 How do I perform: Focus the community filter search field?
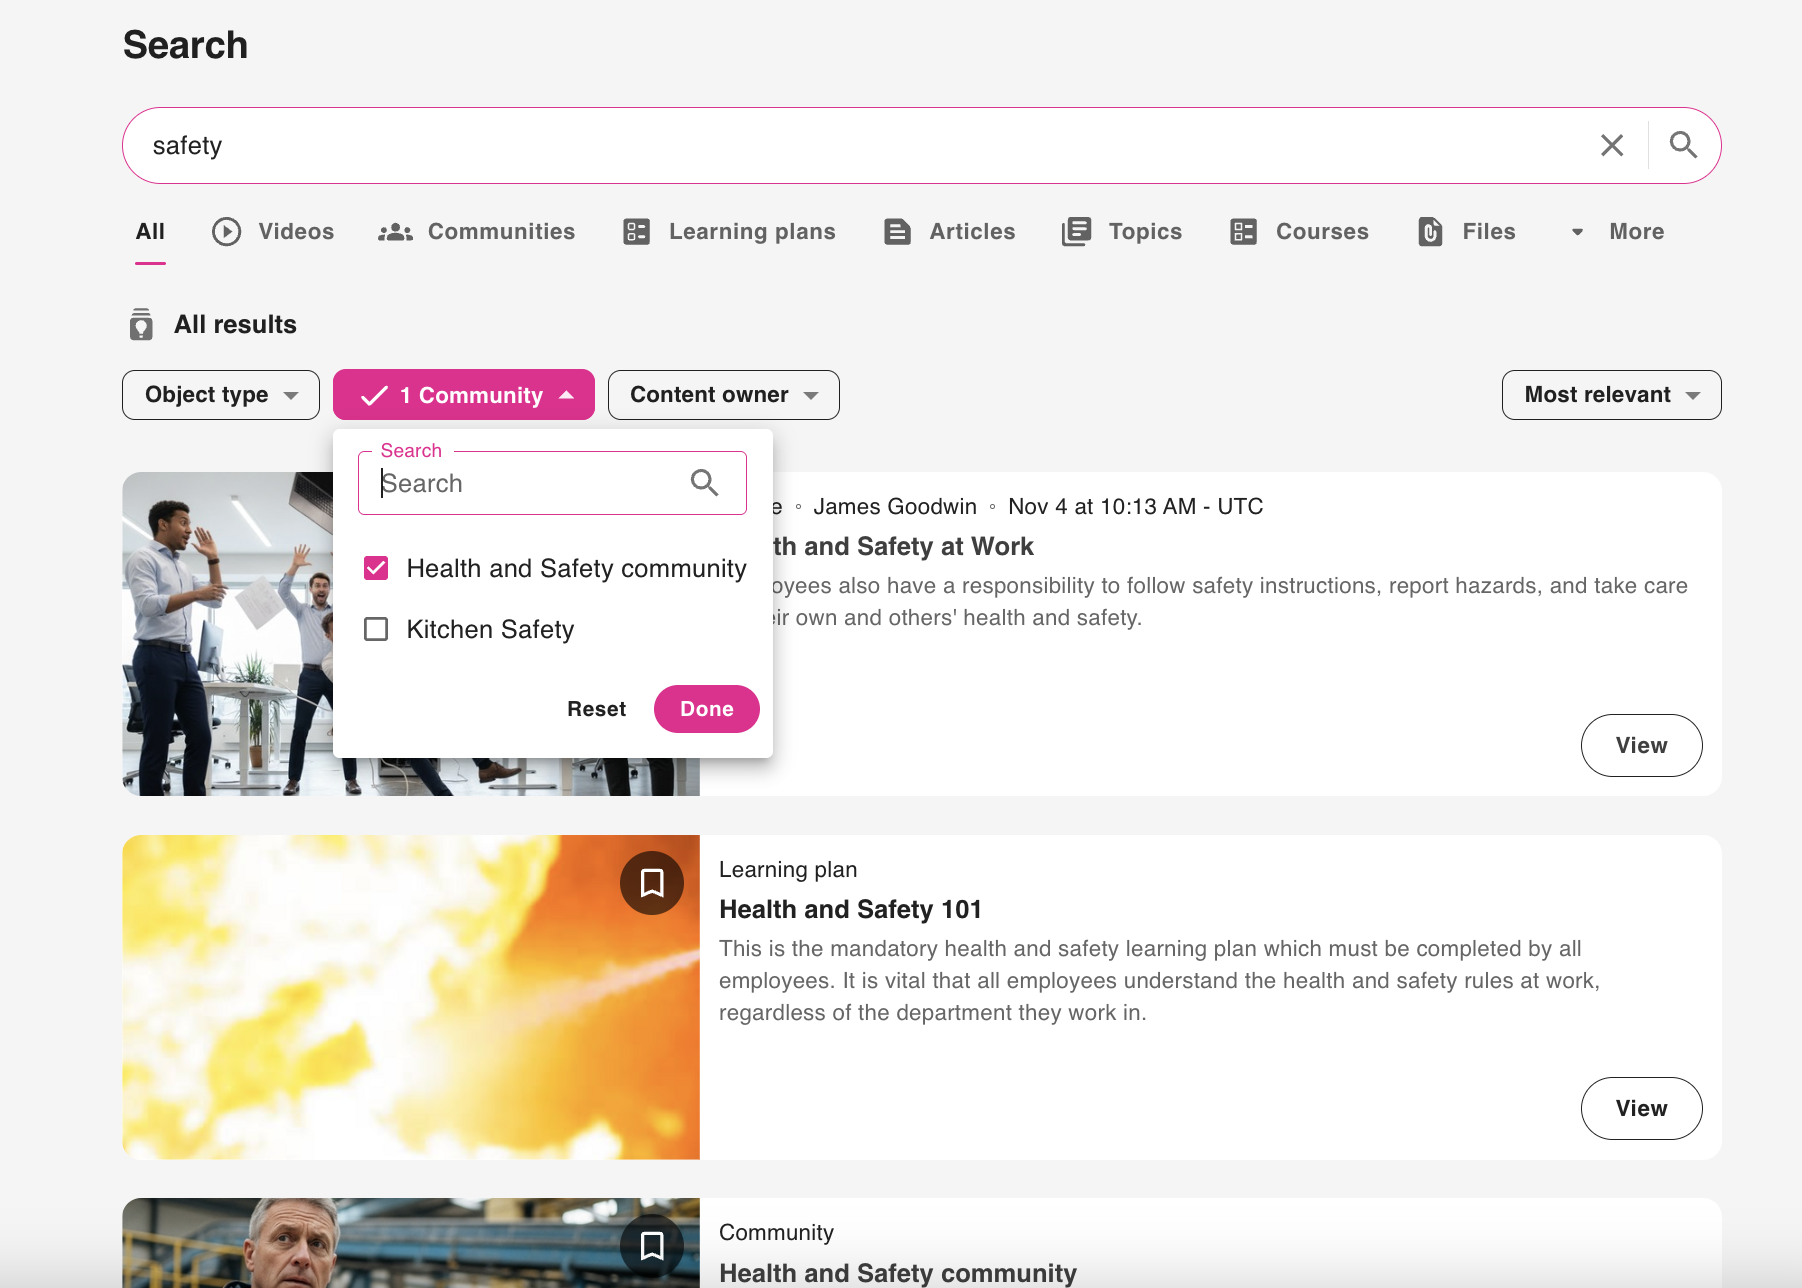530,484
